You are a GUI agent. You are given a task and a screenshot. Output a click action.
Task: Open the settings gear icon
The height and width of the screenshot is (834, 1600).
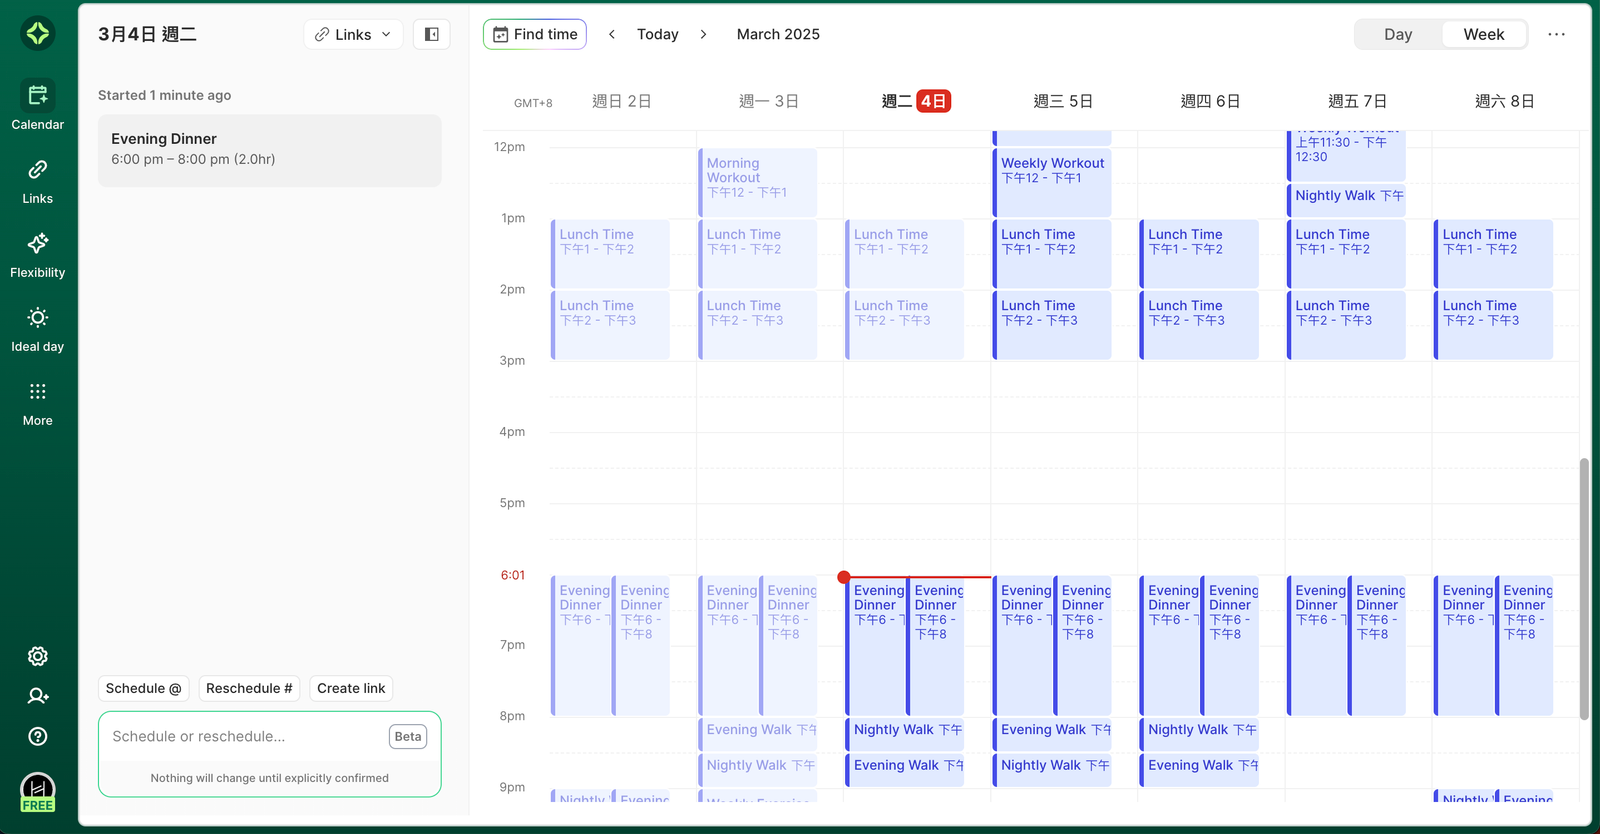[x=38, y=656]
